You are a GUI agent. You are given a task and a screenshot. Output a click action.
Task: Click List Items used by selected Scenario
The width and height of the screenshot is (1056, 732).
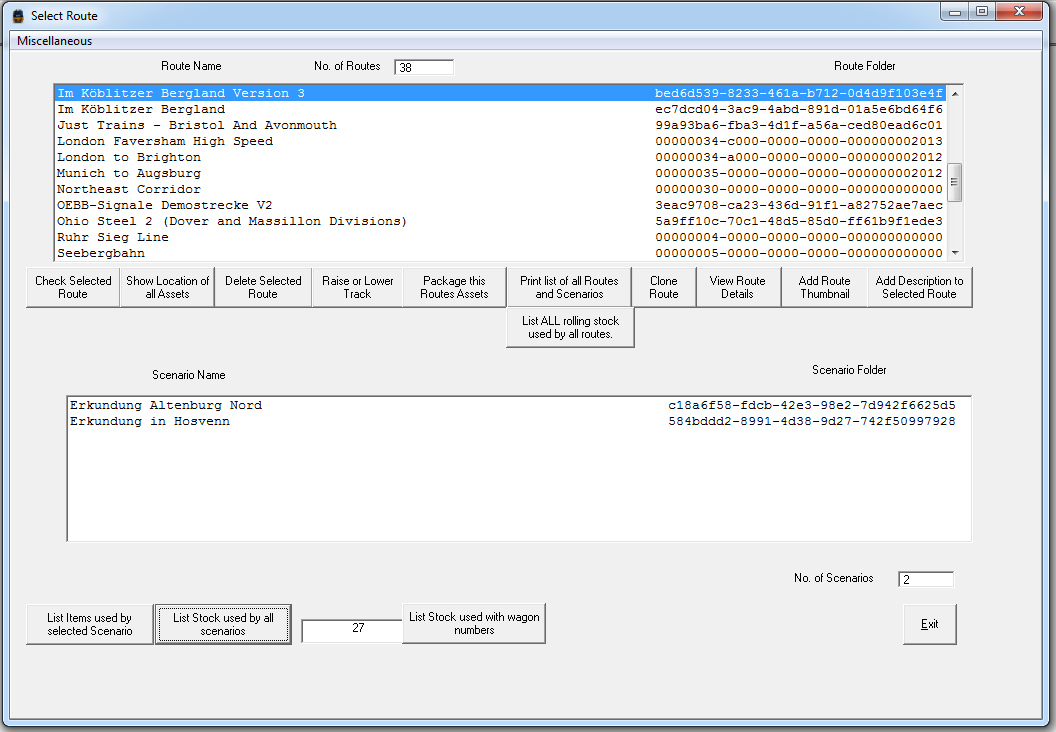pos(90,625)
